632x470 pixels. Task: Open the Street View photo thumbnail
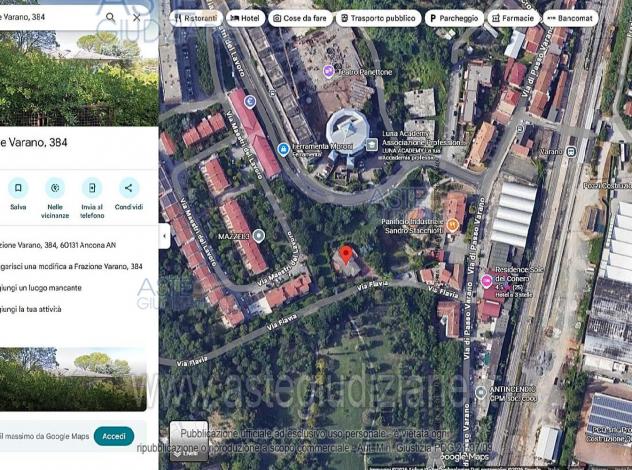(73, 379)
